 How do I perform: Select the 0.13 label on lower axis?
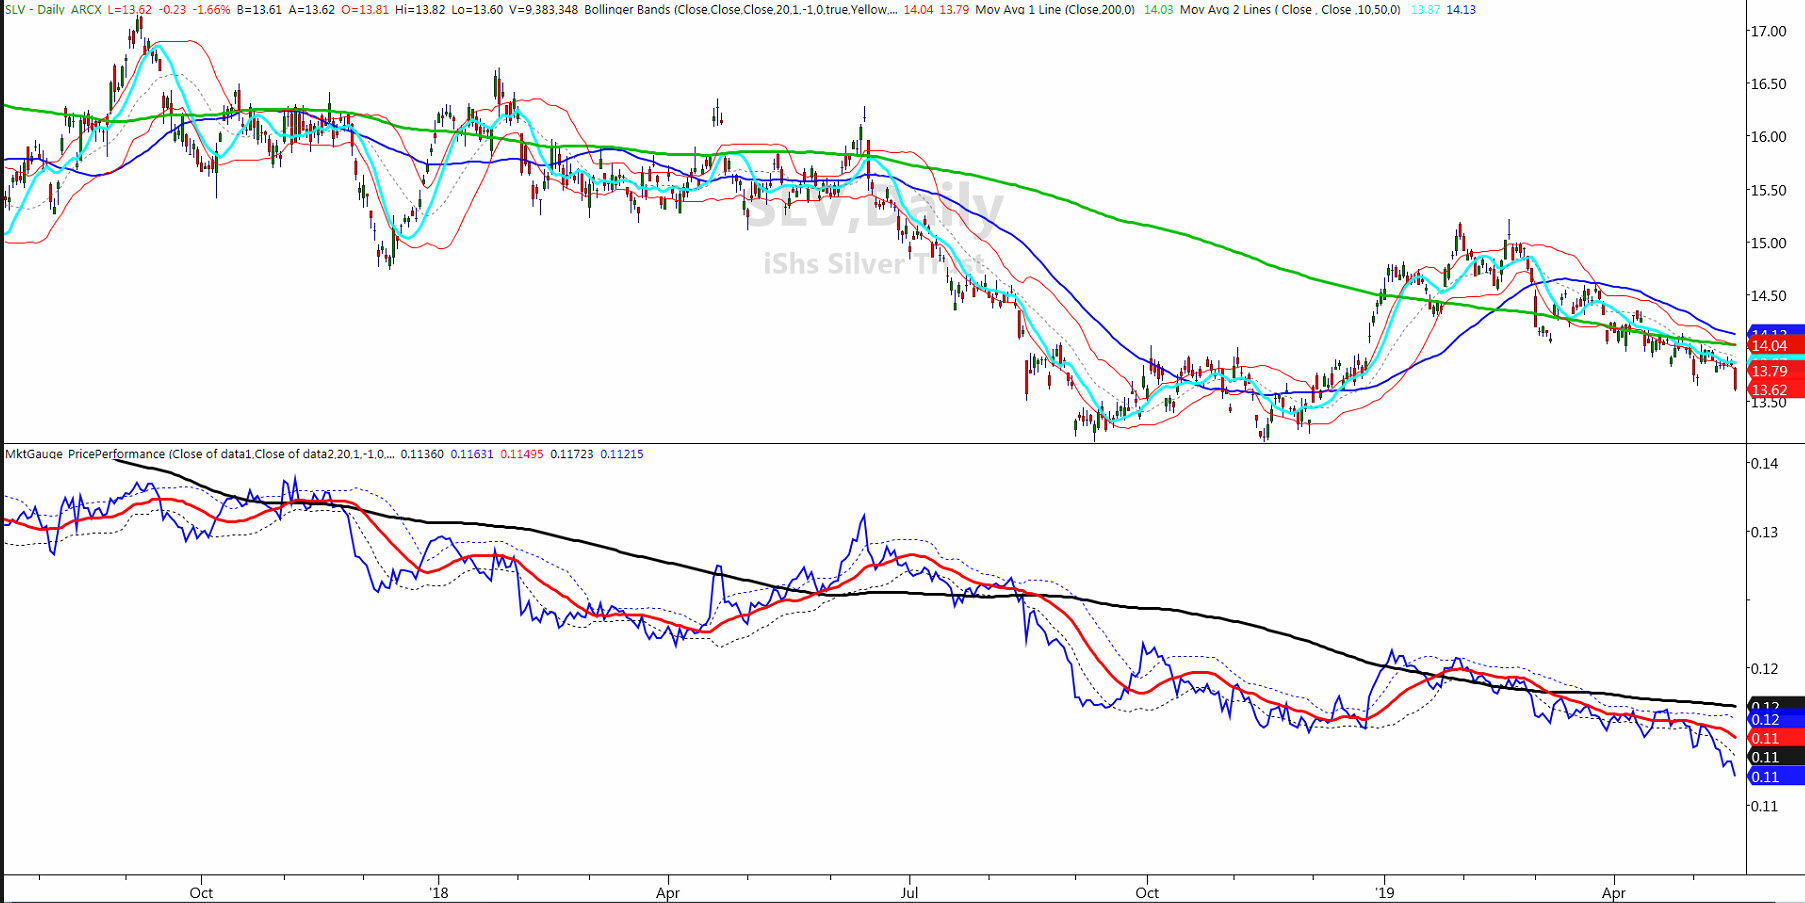coord(1764,532)
